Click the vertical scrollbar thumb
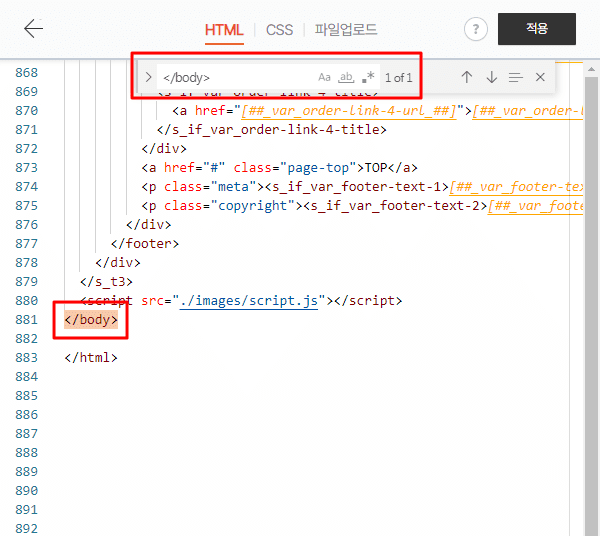The width and height of the screenshot is (600, 536). [x=591, y=306]
